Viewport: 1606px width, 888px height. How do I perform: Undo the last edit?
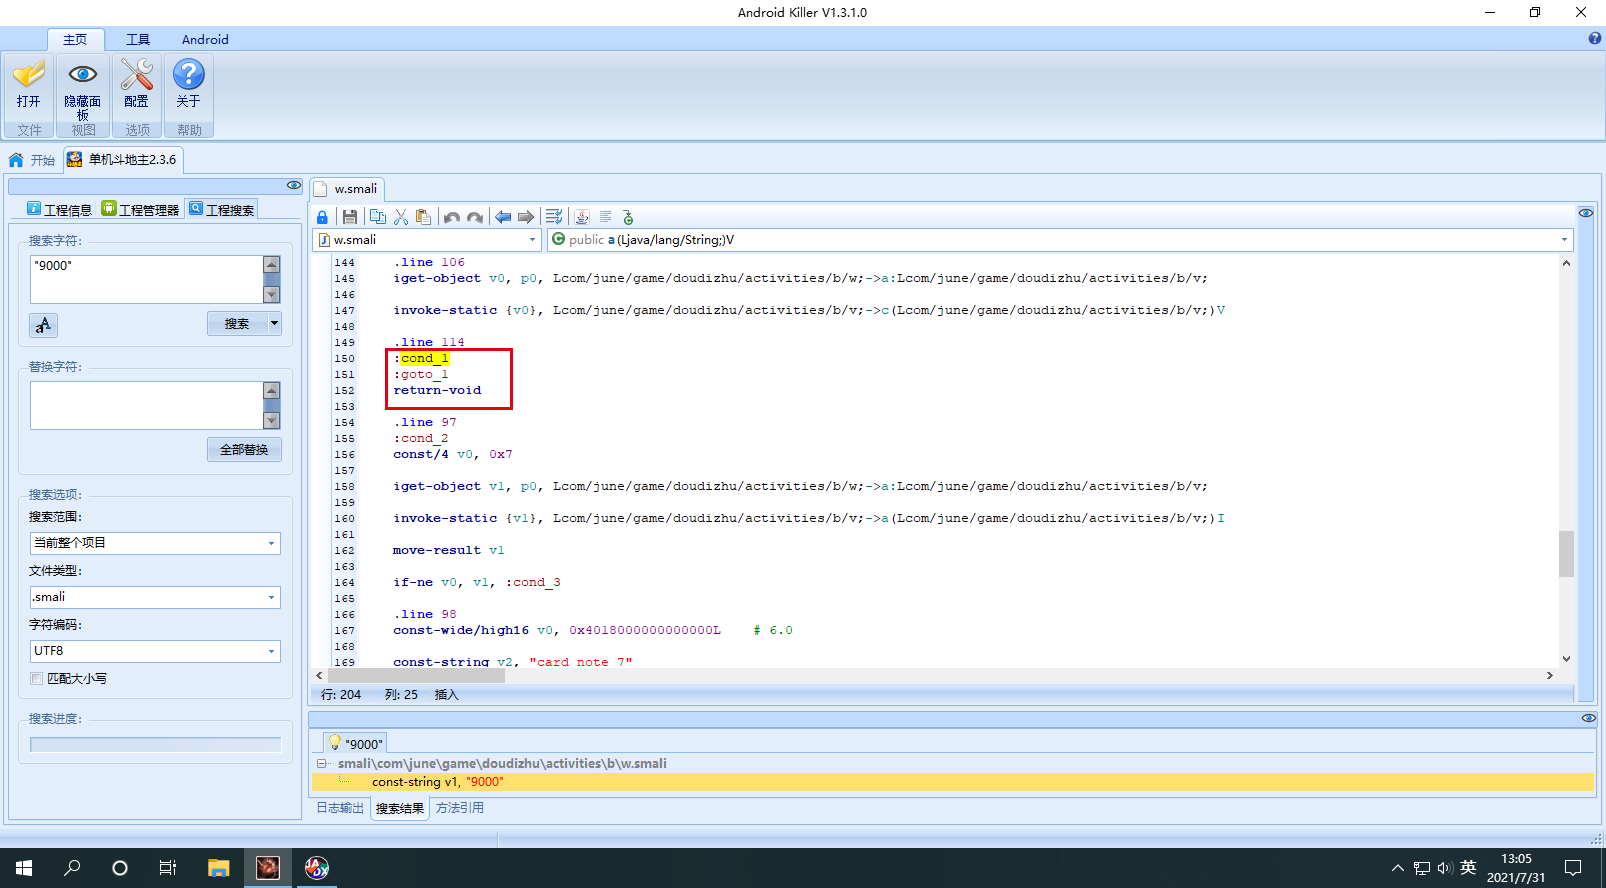tap(452, 217)
